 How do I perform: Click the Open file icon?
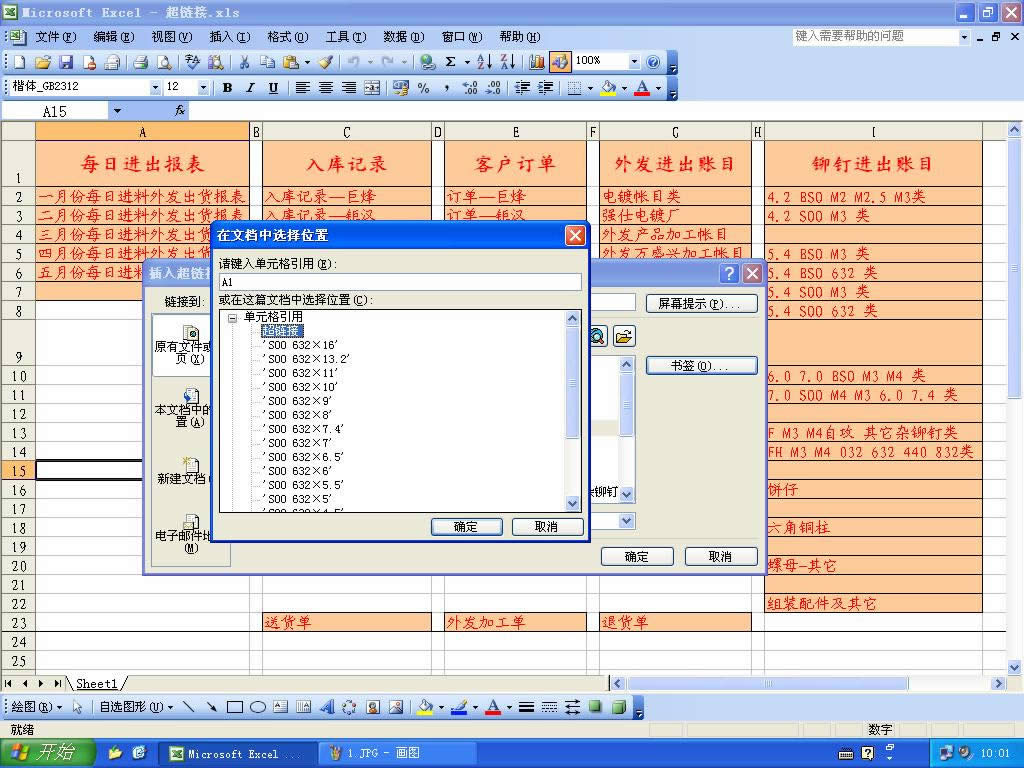43,62
